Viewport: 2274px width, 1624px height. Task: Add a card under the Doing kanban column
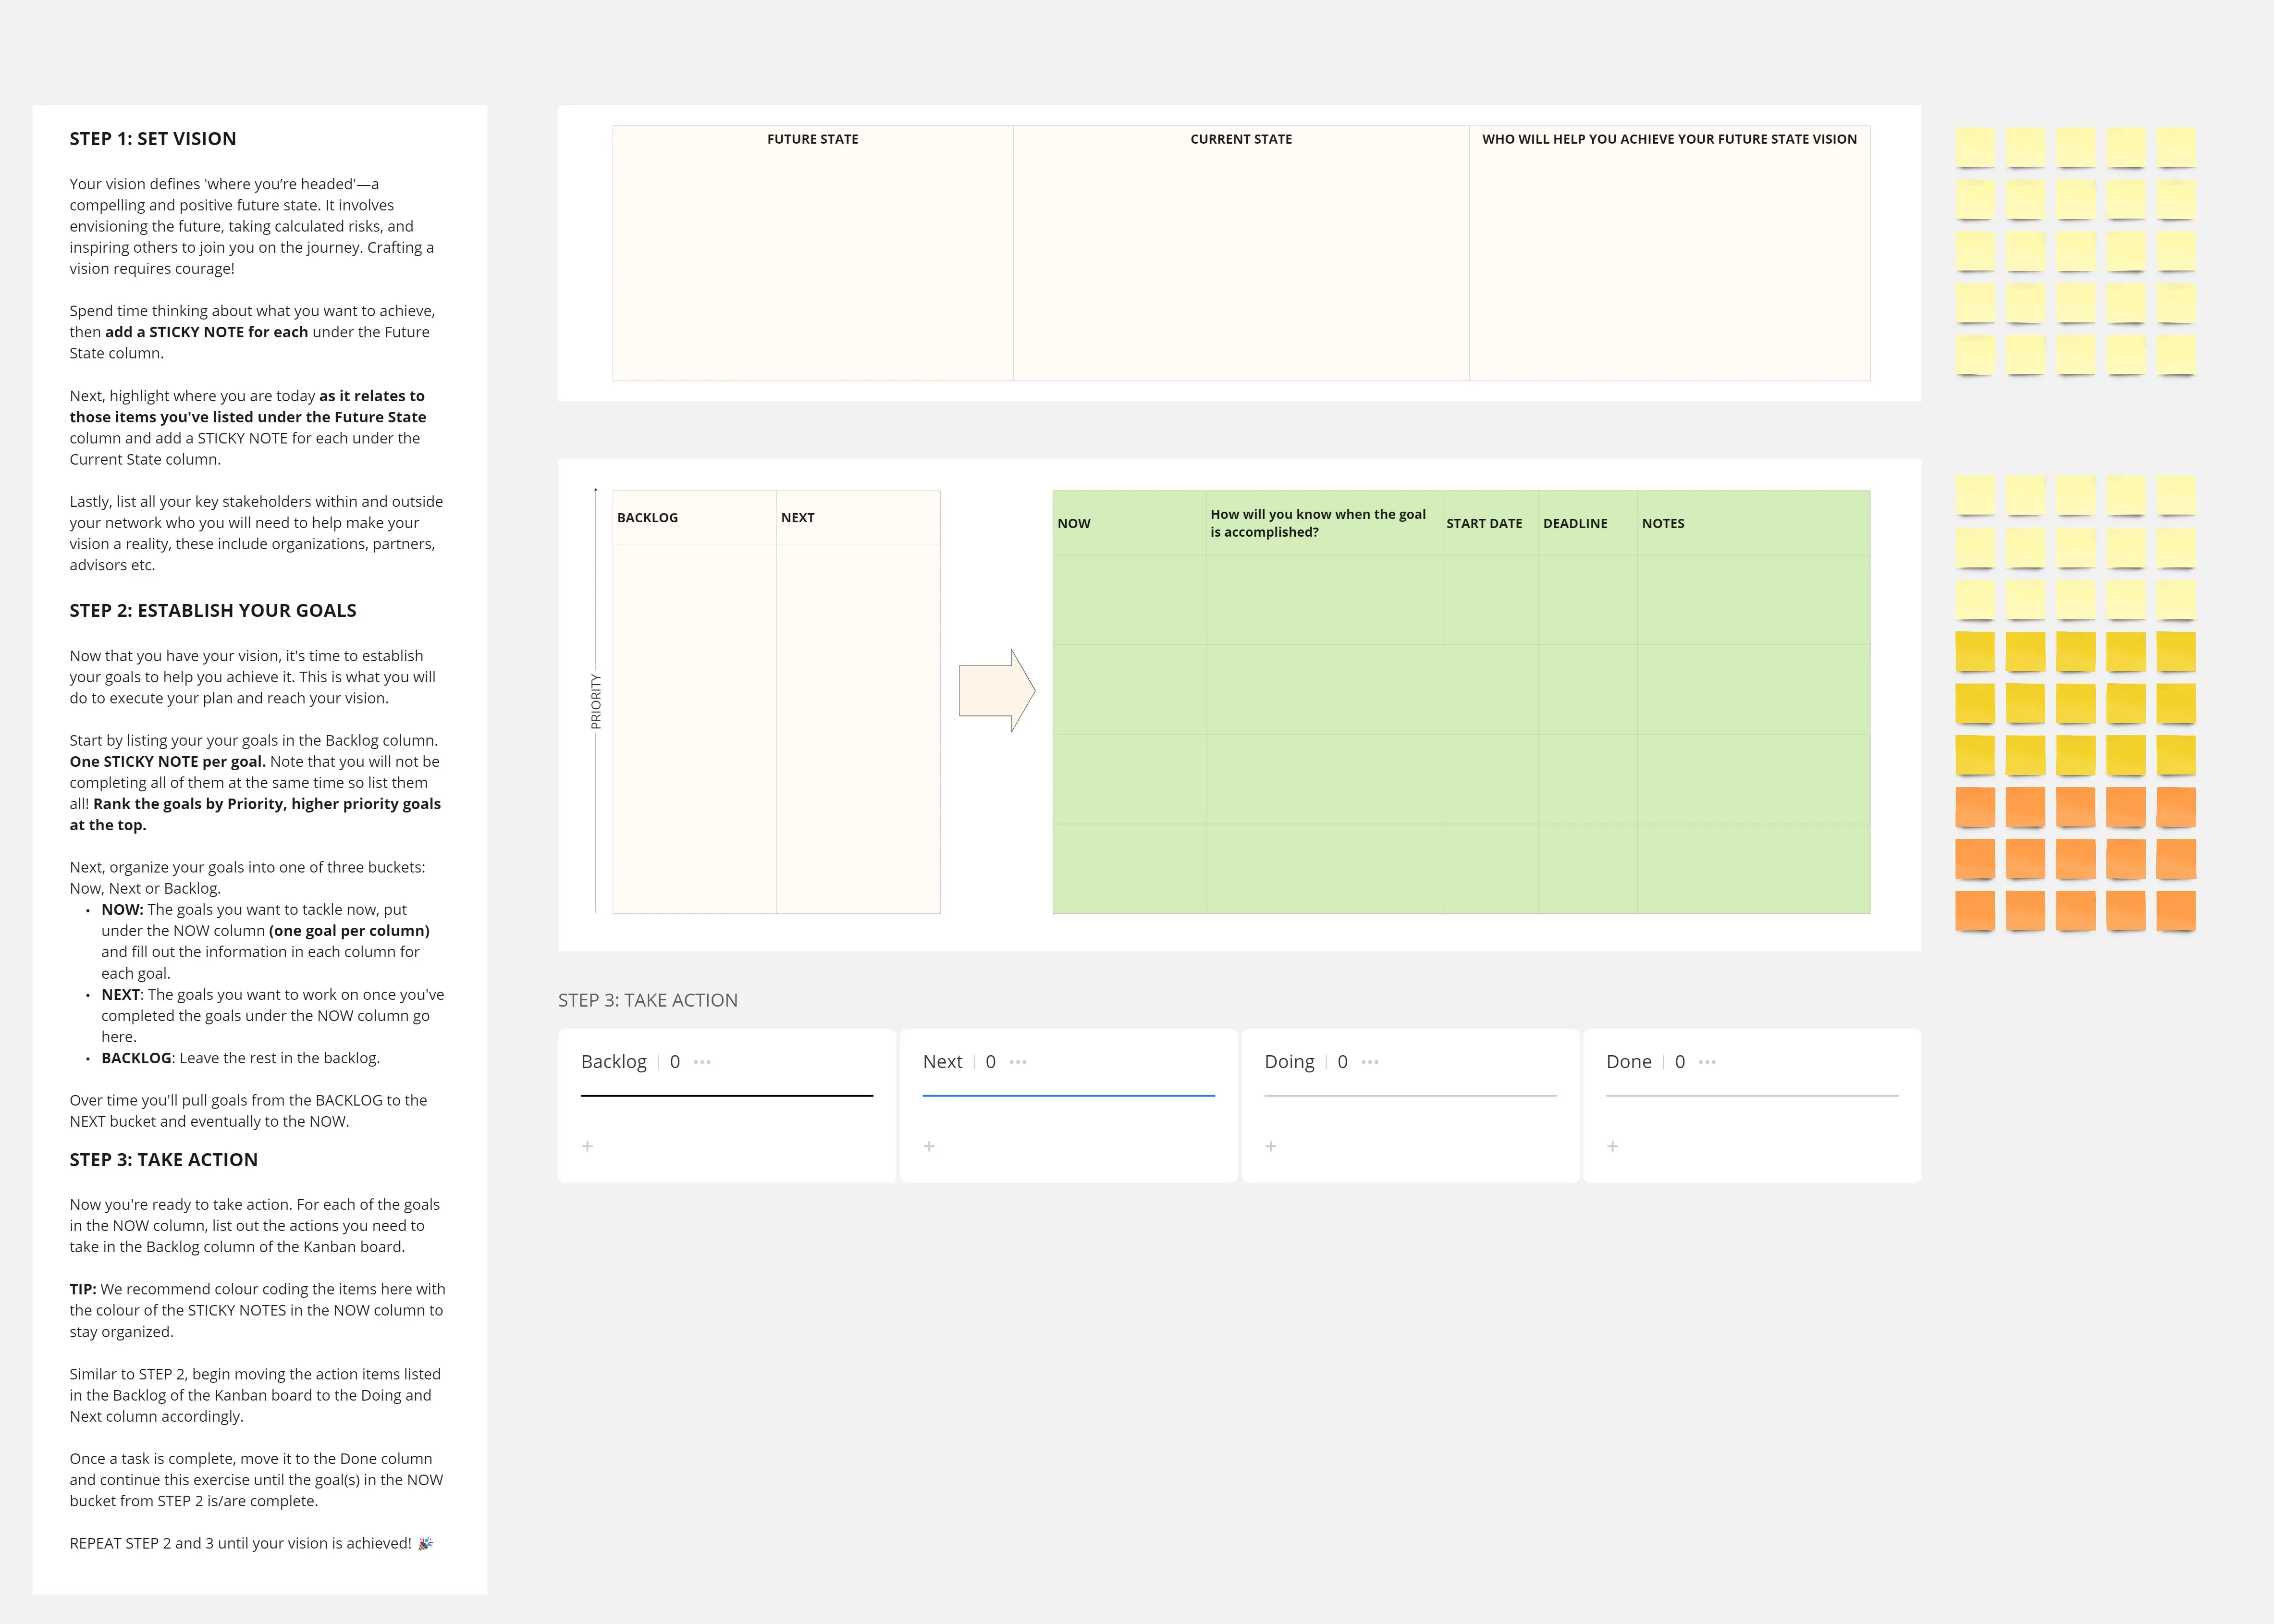(x=1271, y=1146)
